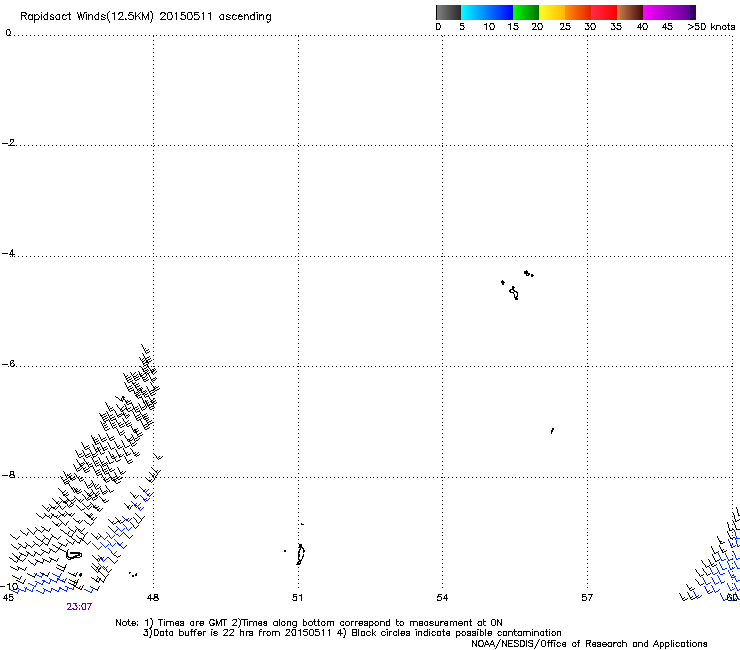Viewport: 740px width, 650px height.
Task: Click the island cluster between 54 and 57
Action: (x=517, y=285)
